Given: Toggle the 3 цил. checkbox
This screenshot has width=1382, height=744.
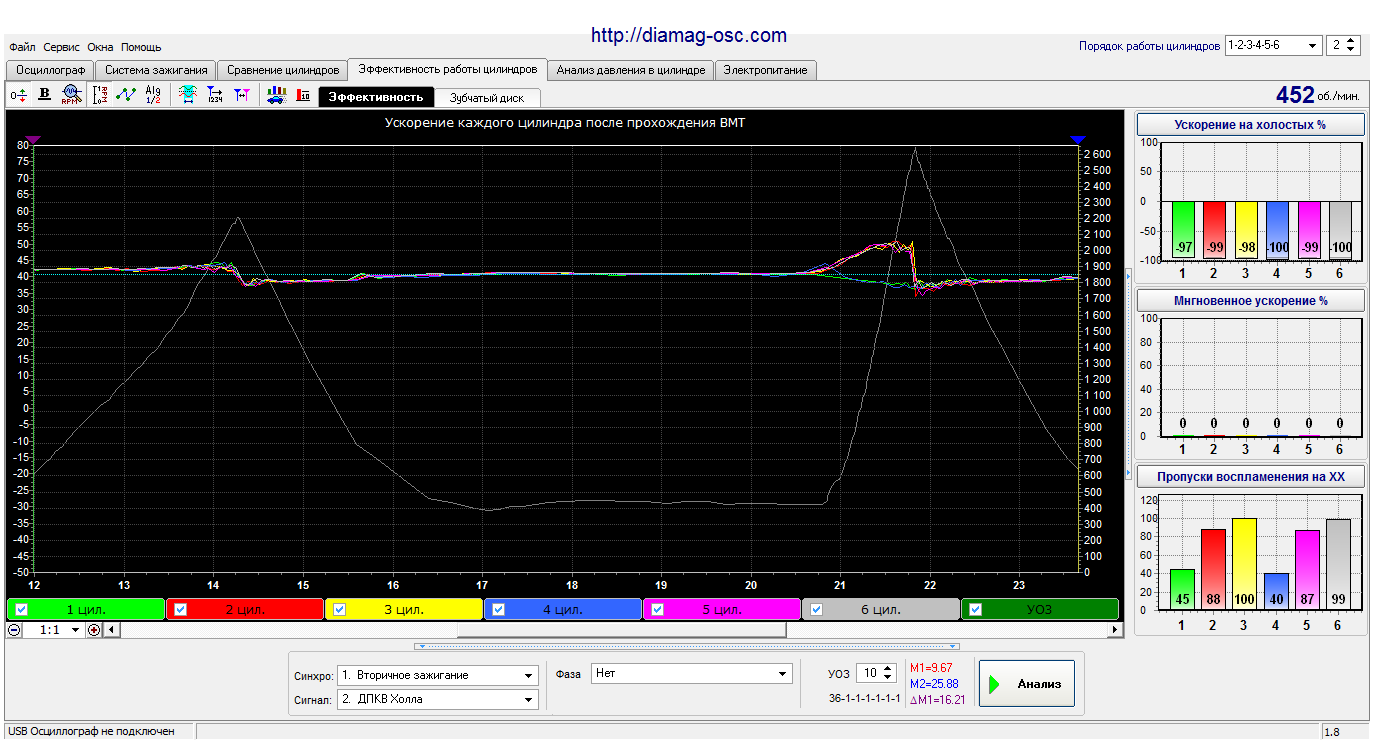Looking at the screenshot, I should point(339,609).
